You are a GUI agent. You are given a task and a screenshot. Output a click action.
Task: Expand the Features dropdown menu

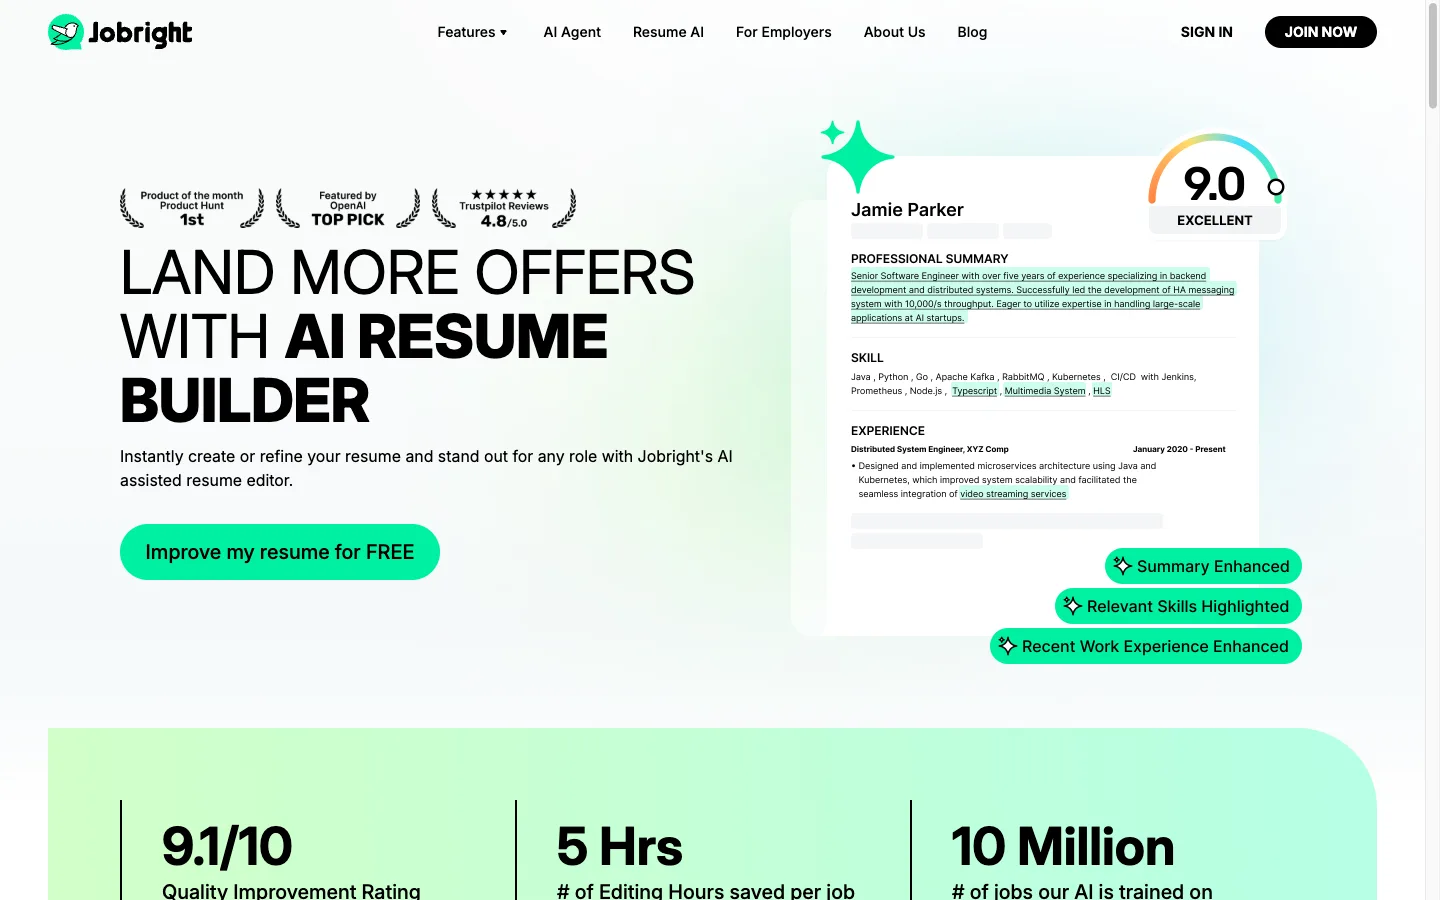[472, 32]
